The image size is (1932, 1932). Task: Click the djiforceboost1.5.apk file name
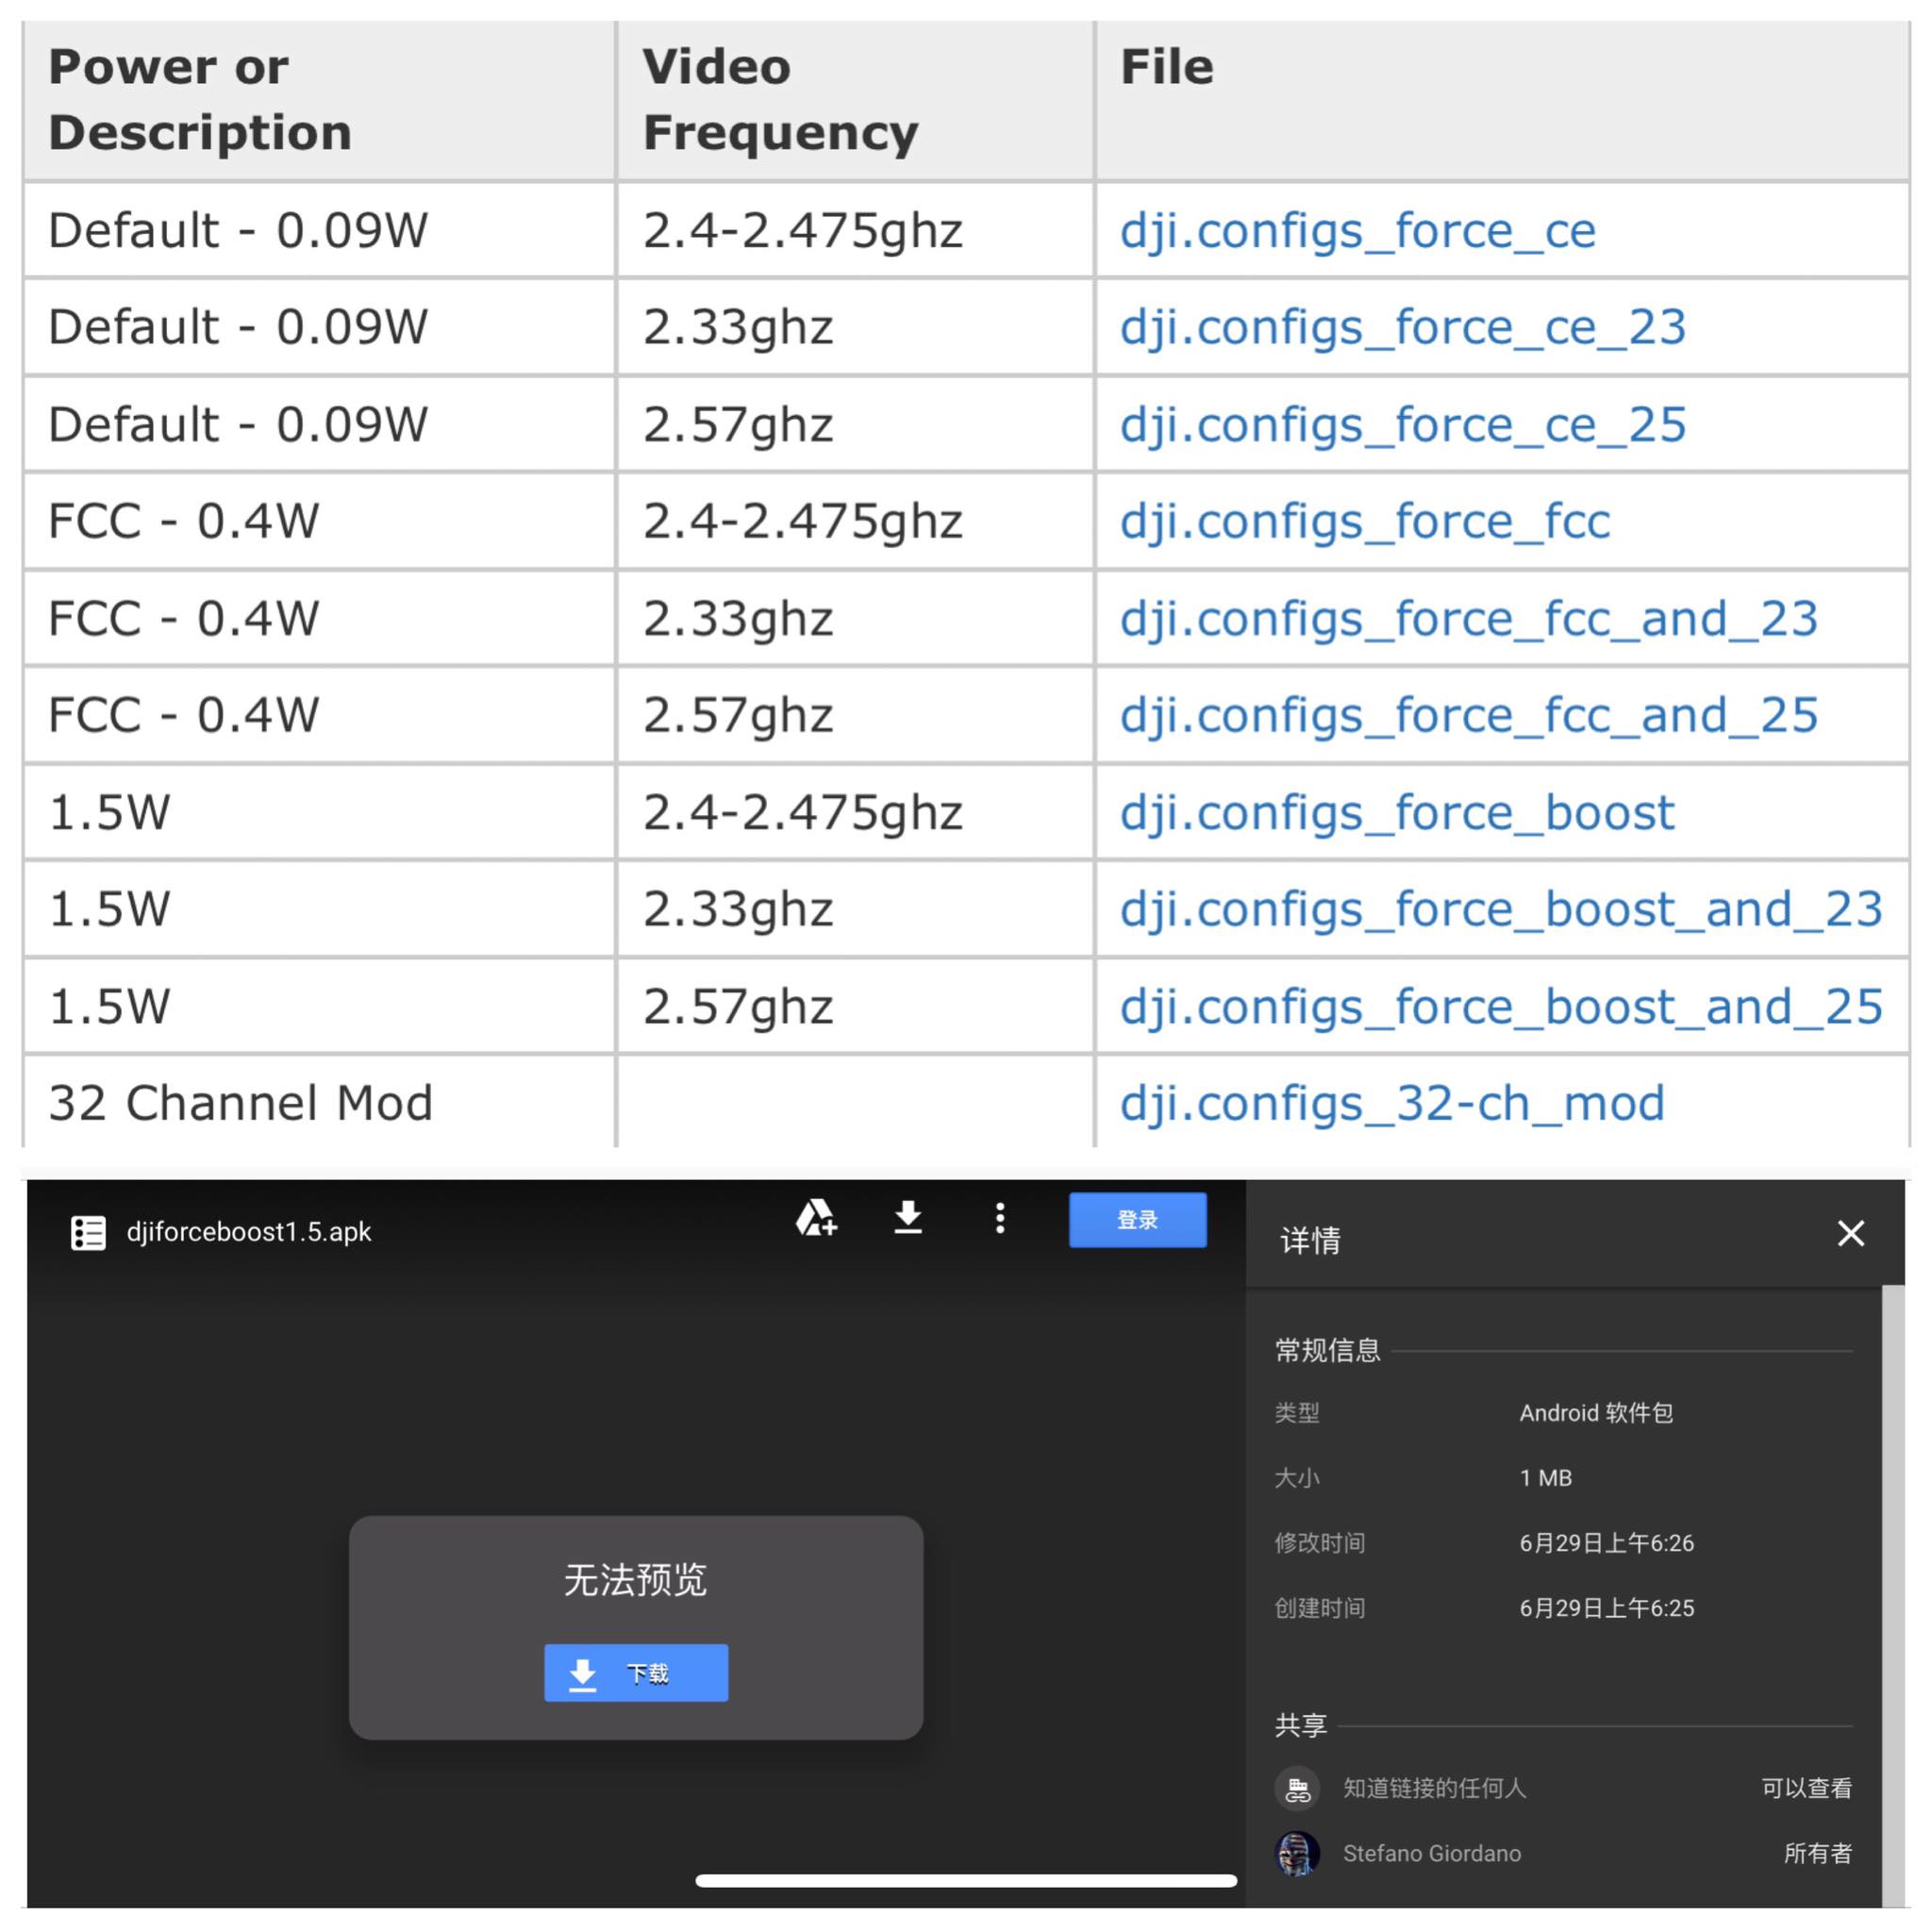(249, 1232)
